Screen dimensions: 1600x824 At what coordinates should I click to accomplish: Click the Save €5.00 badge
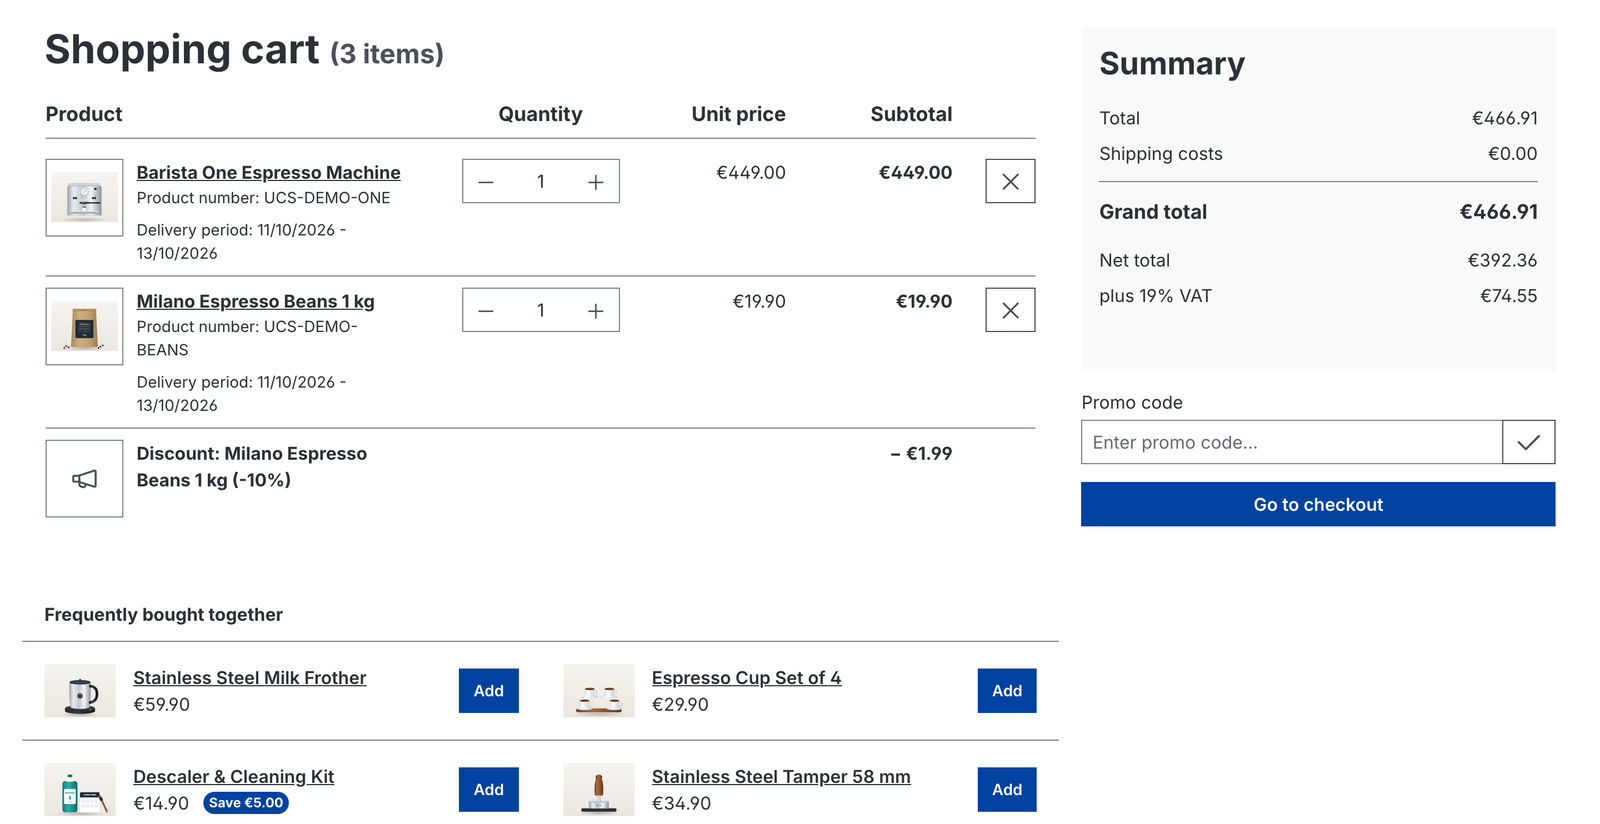(246, 803)
